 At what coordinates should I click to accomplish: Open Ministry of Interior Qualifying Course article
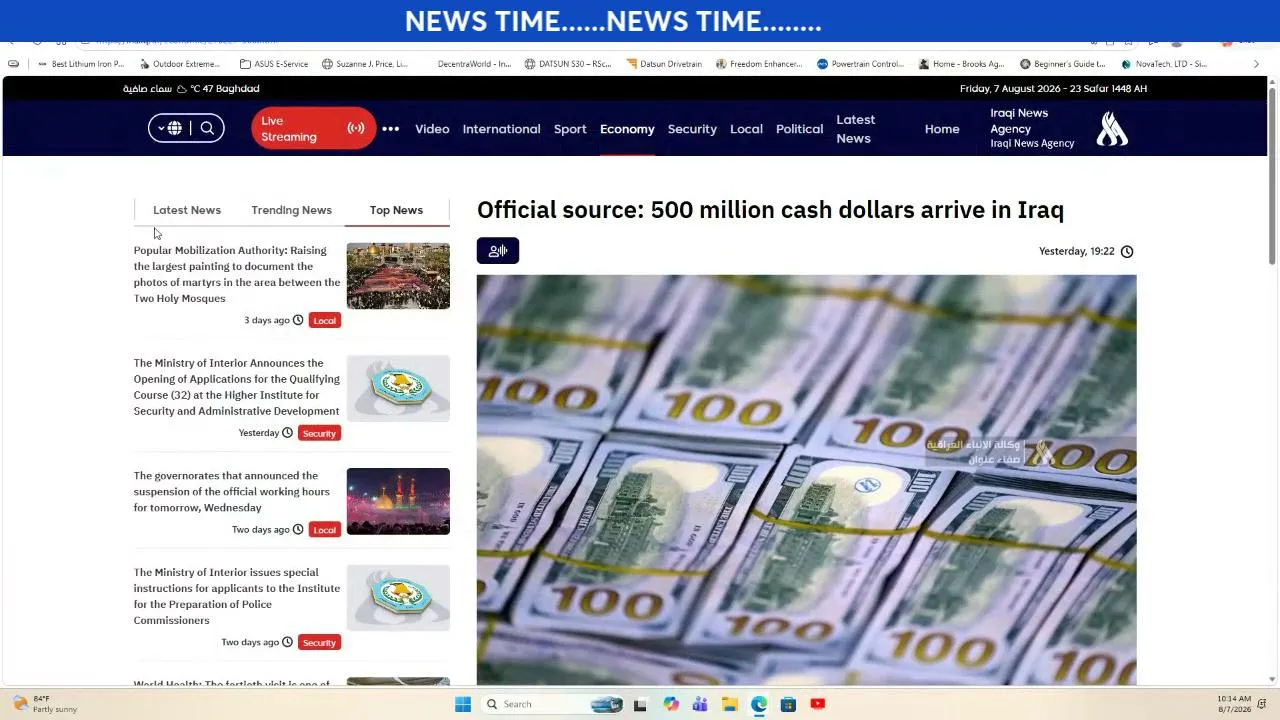237,387
